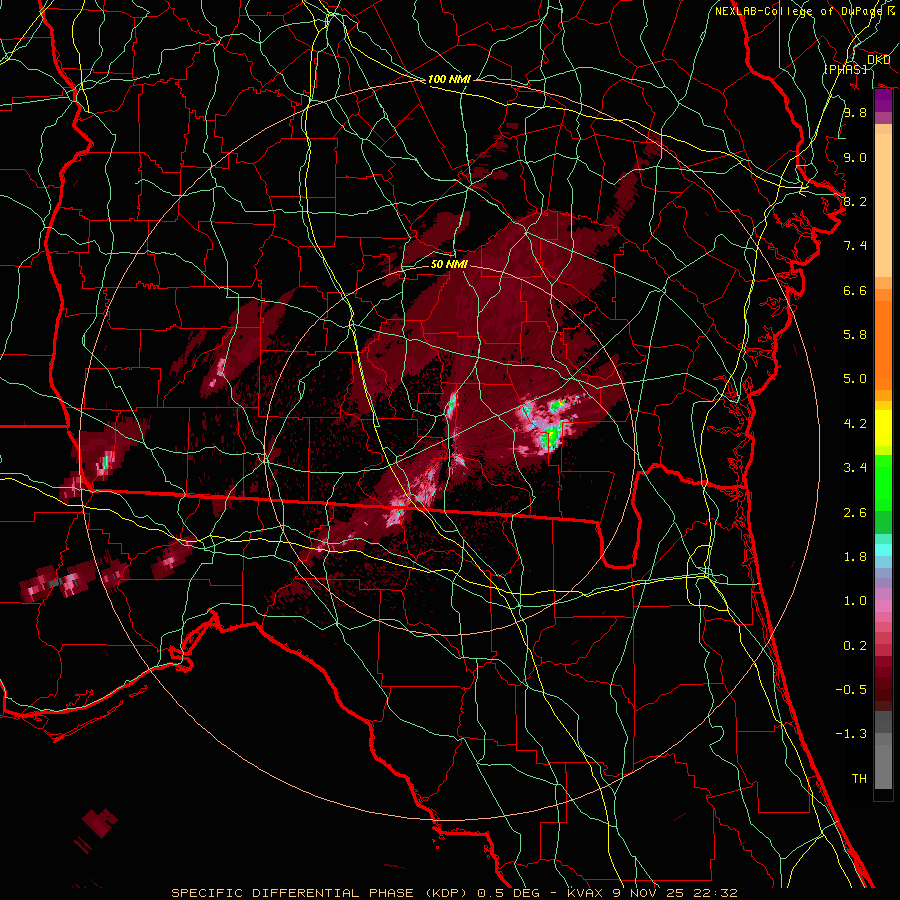Select the 9.0 scale value
This screenshot has height=900, width=900.
855,157
